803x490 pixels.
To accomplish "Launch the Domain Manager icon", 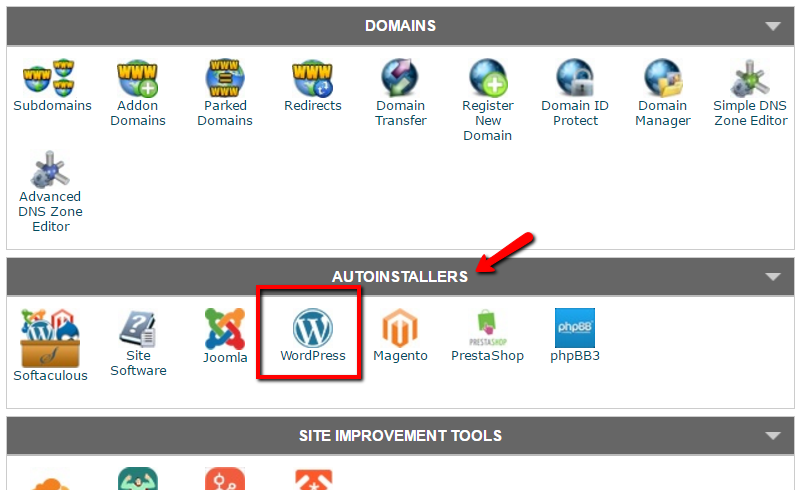I will pos(663,78).
